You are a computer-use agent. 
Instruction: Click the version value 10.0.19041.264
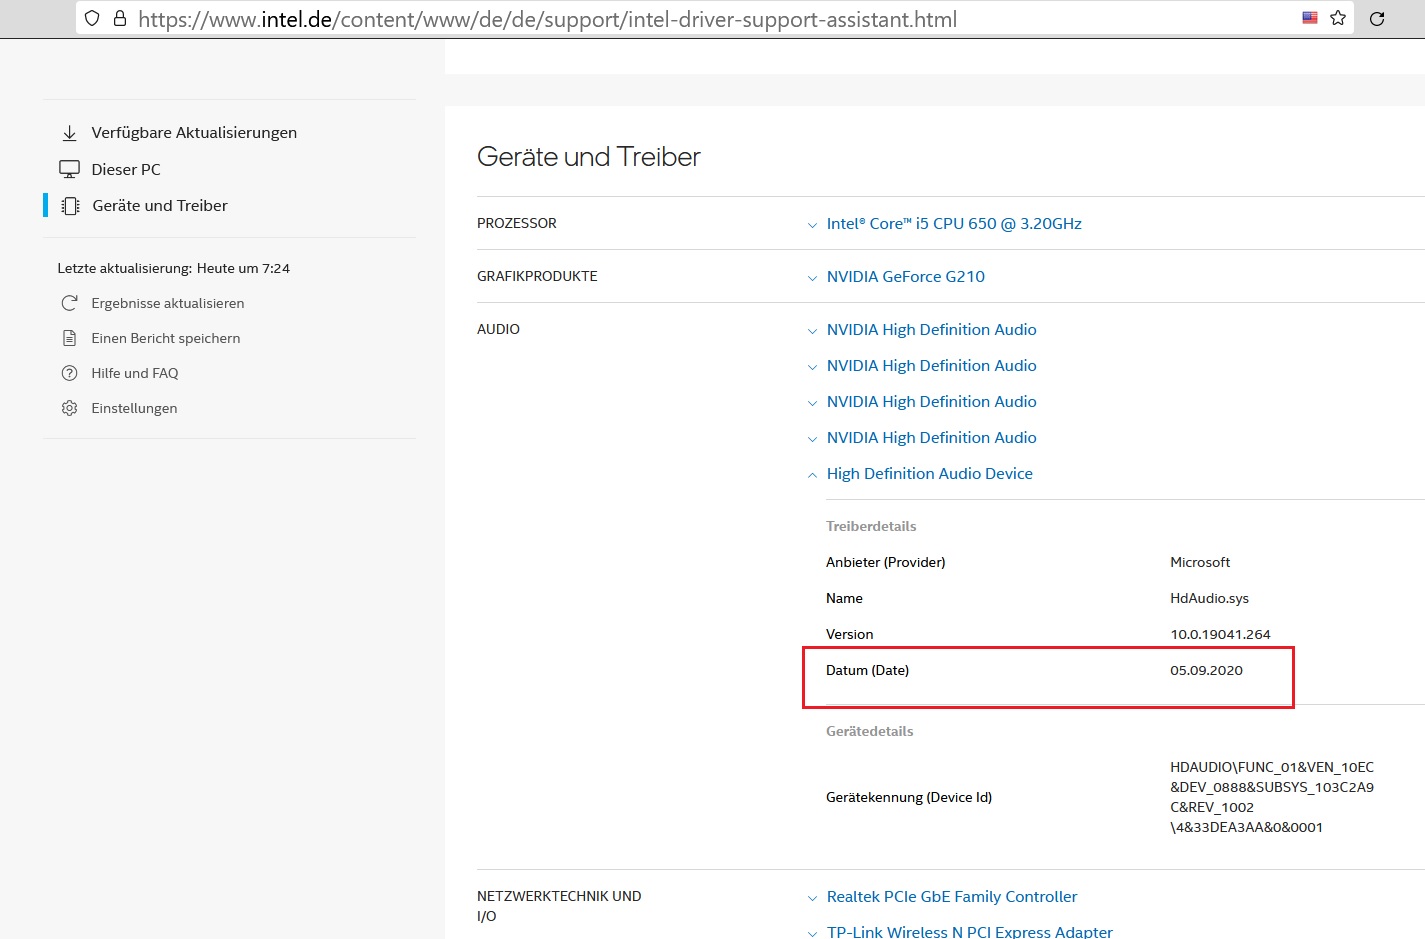(x=1220, y=634)
